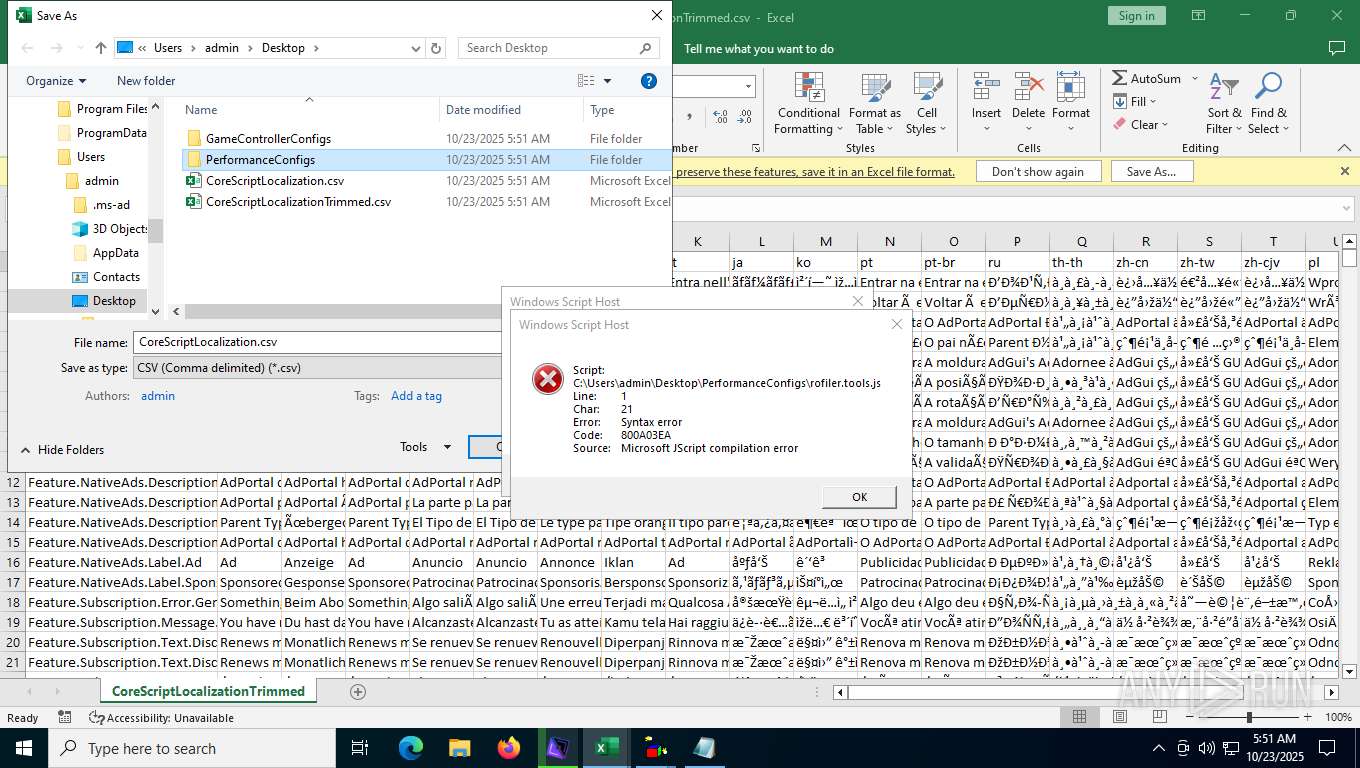Click the File name input field
The width and height of the screenshot is (1360, 768).
[x=317, y=342]
